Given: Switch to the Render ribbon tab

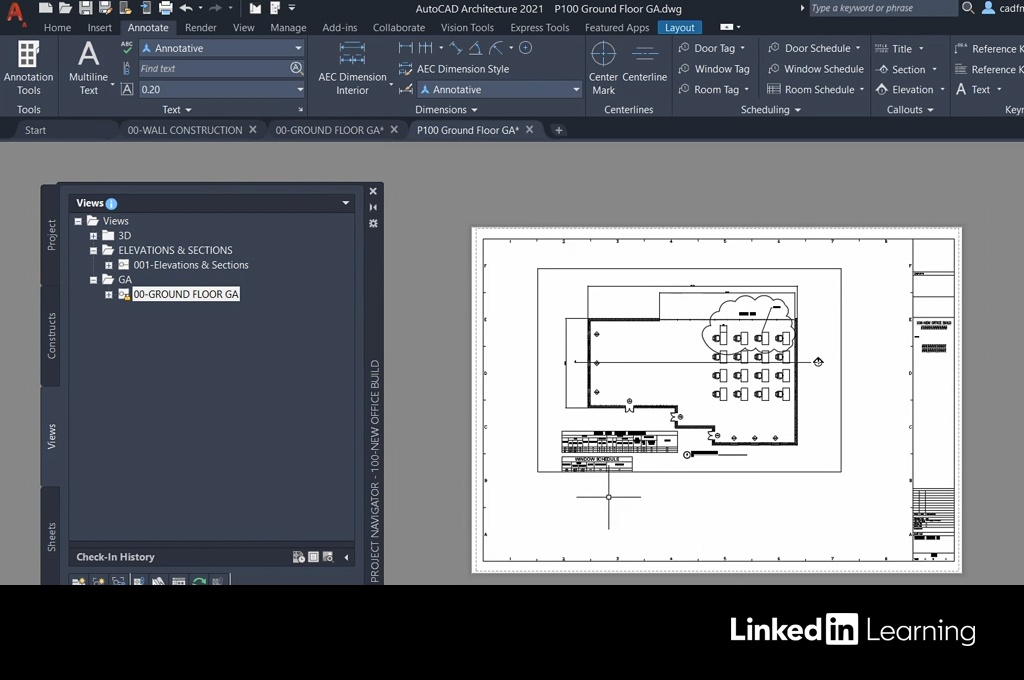Looking at the screenshot, I should click(200, 28).
